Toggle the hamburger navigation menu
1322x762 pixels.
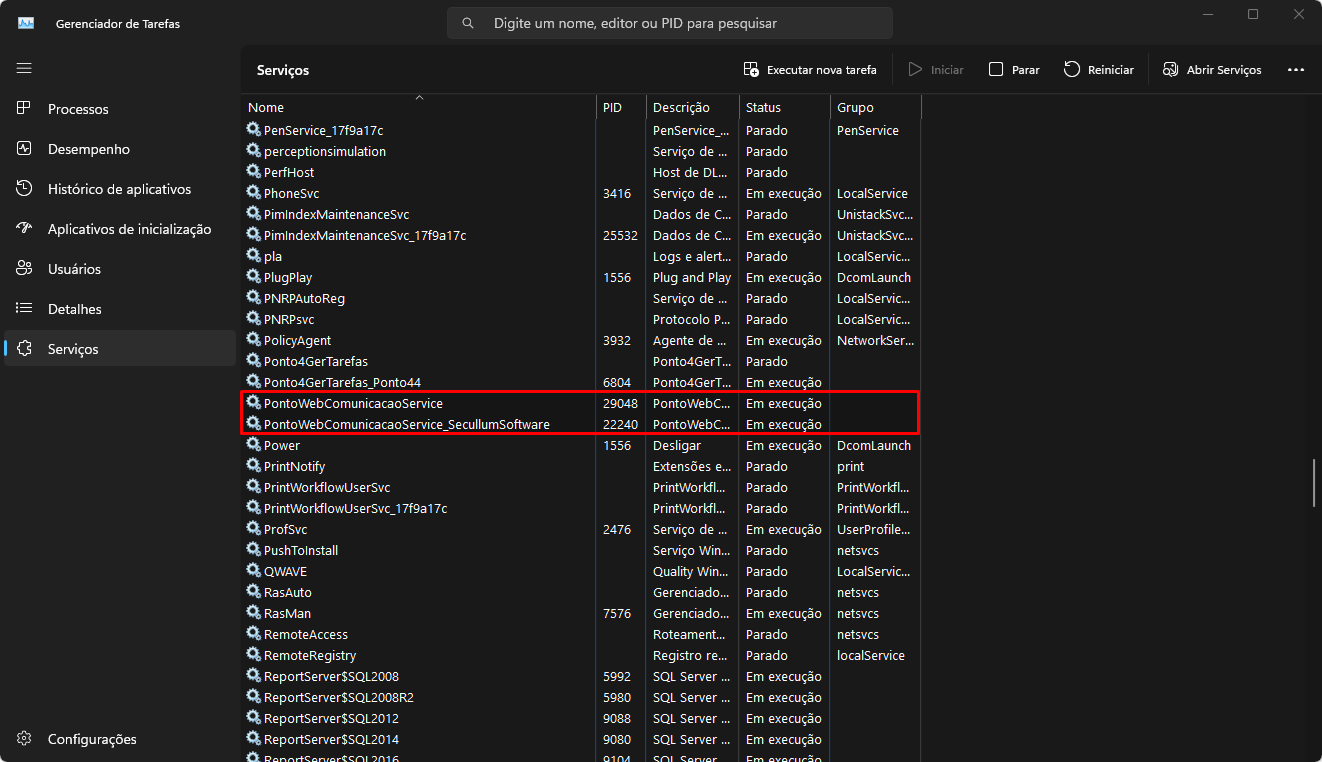click(24, 68)
